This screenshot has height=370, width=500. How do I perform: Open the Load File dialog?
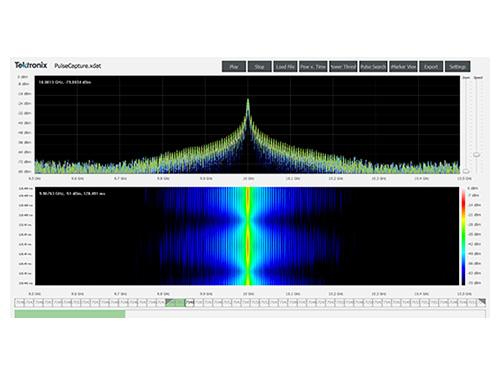pos(285,67)
